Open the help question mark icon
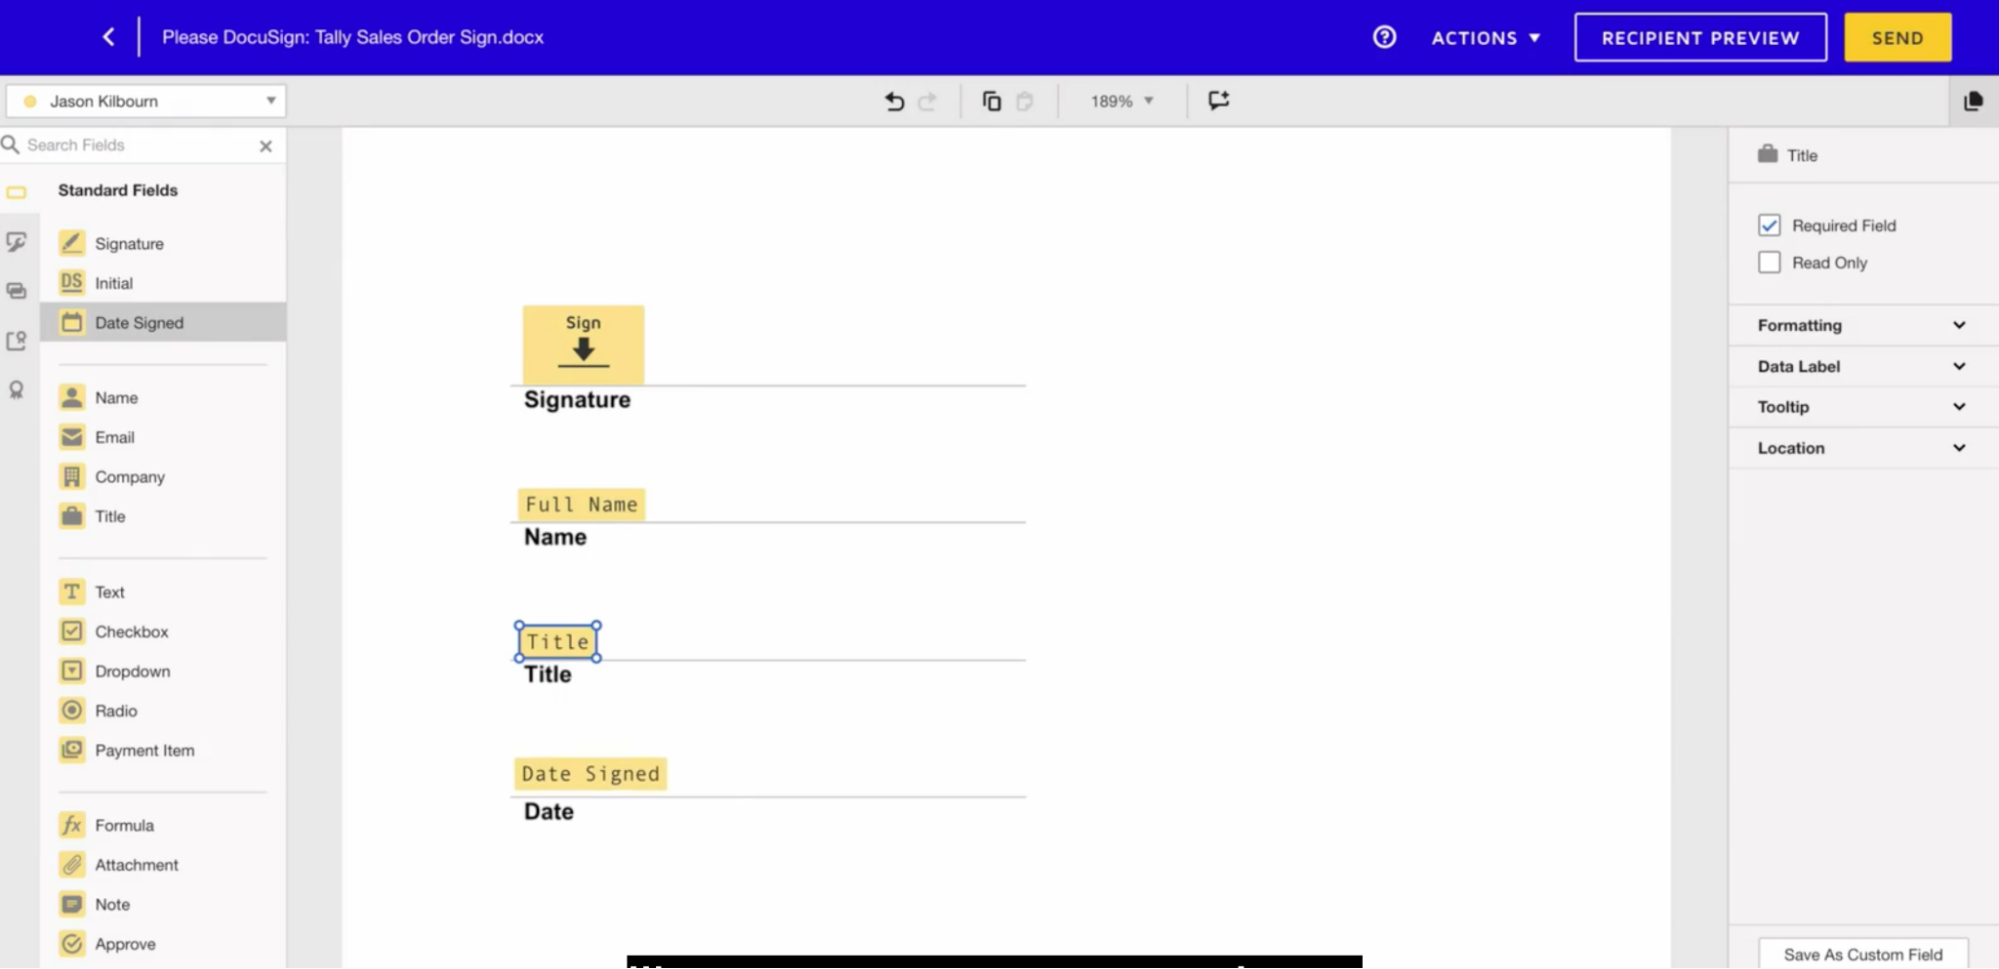The image size is (1999, 969). point(1384,37)
